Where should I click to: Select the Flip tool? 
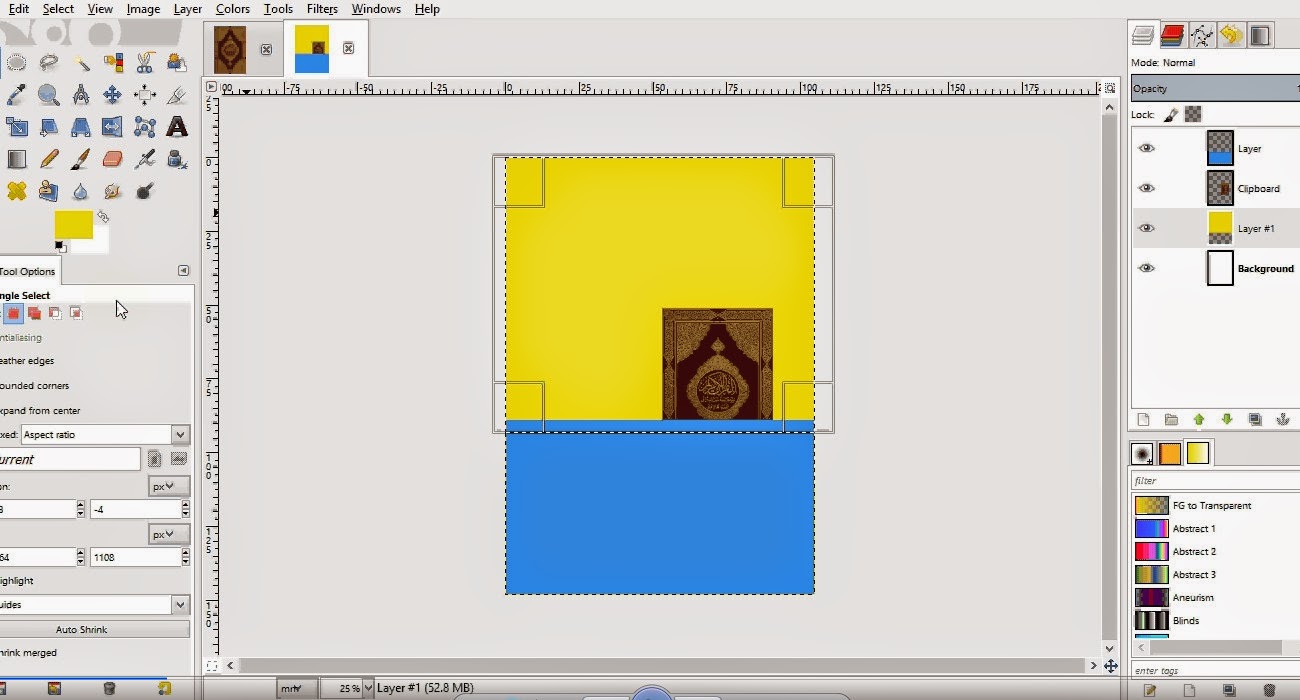[113, 127]
